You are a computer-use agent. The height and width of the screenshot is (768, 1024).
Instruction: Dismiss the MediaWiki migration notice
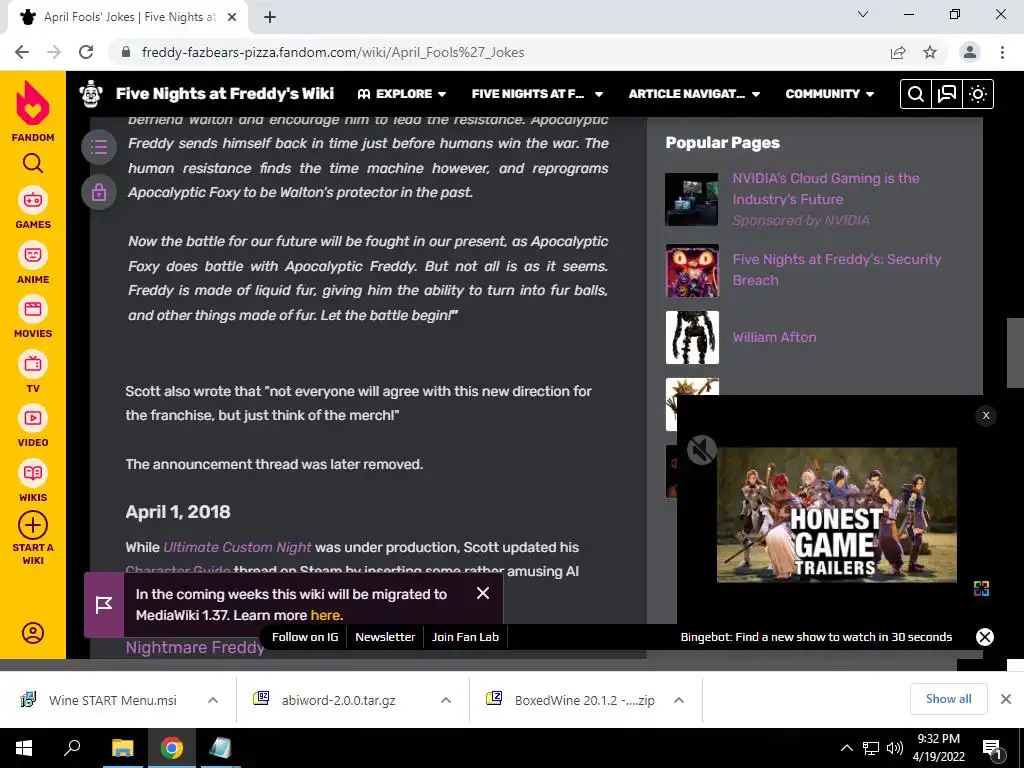483,593
